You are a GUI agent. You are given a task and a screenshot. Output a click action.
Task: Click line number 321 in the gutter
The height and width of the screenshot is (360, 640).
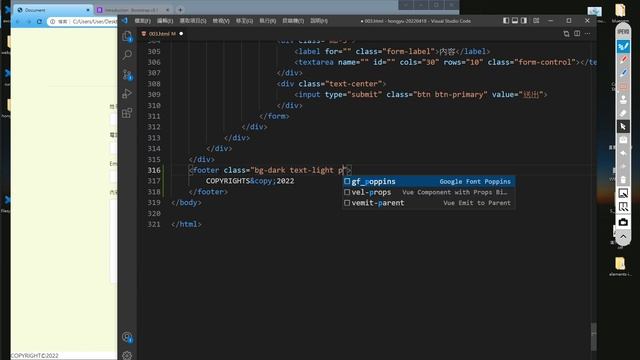pos(154,224)
